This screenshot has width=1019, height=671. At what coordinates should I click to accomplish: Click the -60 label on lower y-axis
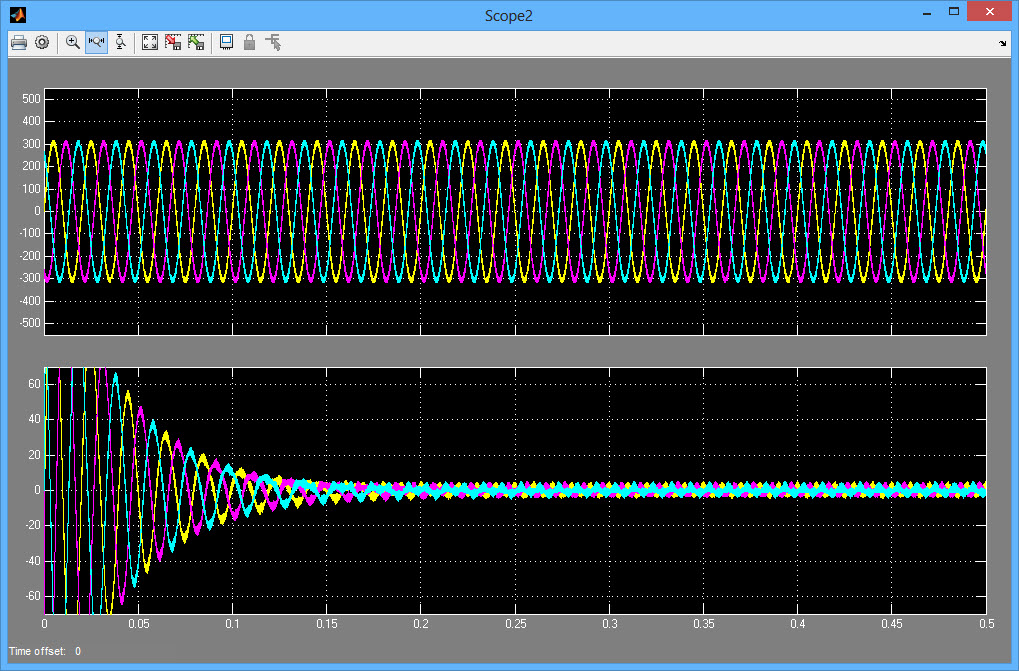tap(32, 596)
